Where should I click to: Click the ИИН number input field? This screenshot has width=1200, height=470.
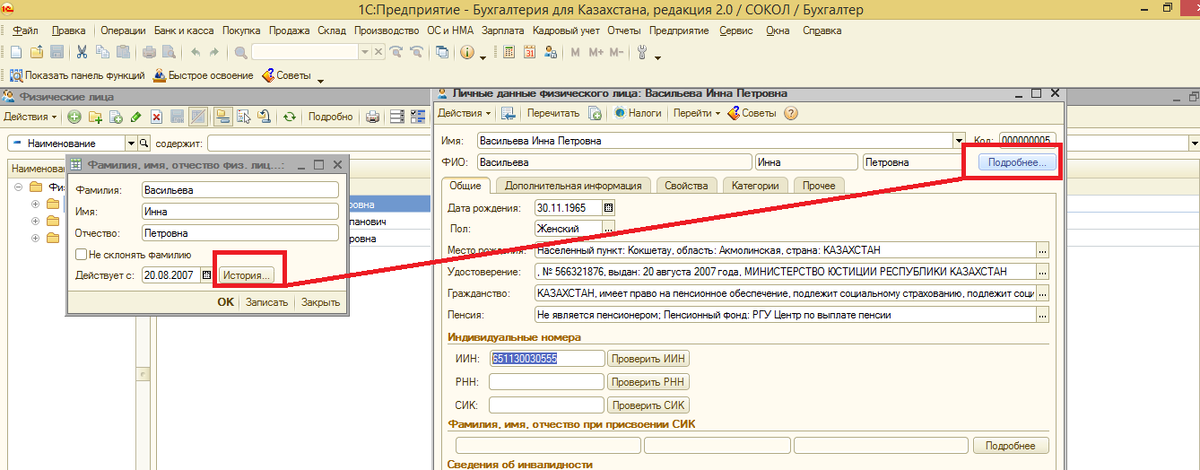click(546, 358)
